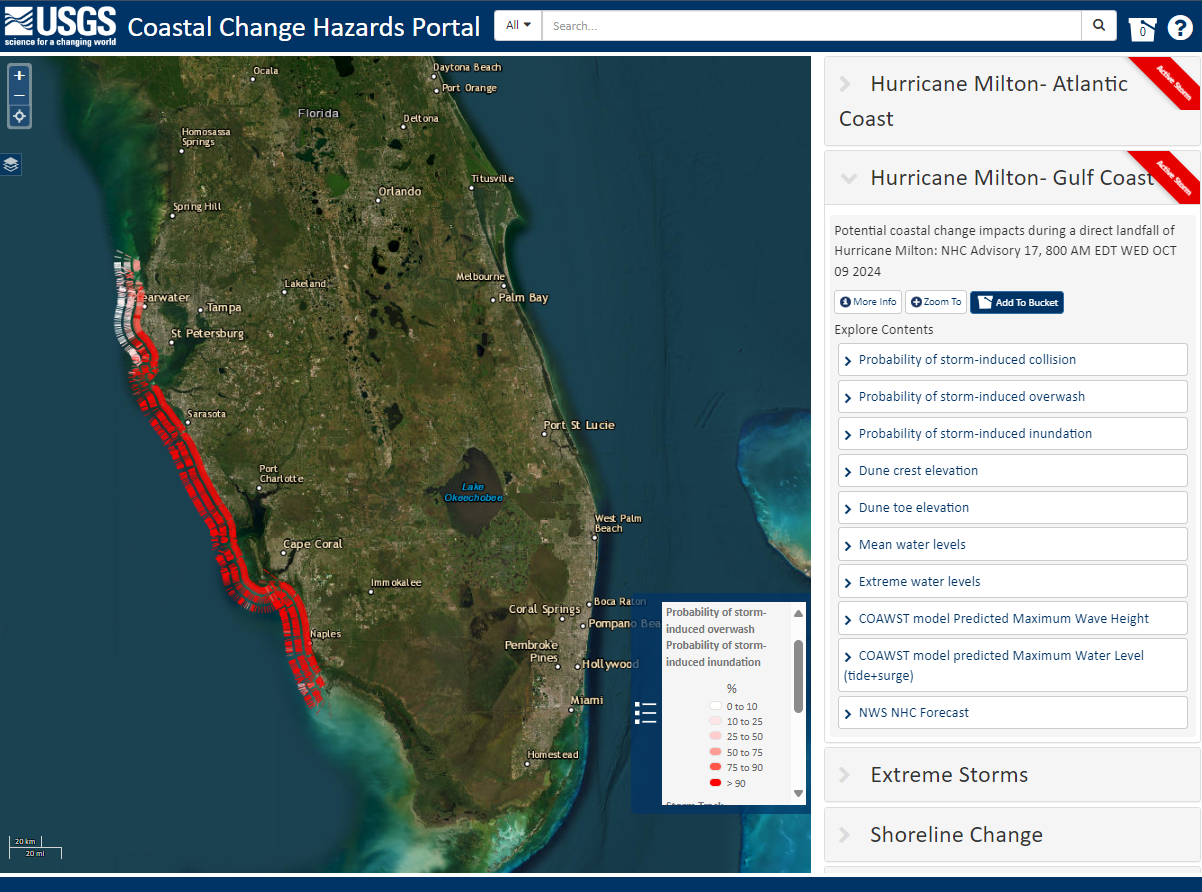
Task: Click the Explore Contents heading
Action: click(884, 329)
